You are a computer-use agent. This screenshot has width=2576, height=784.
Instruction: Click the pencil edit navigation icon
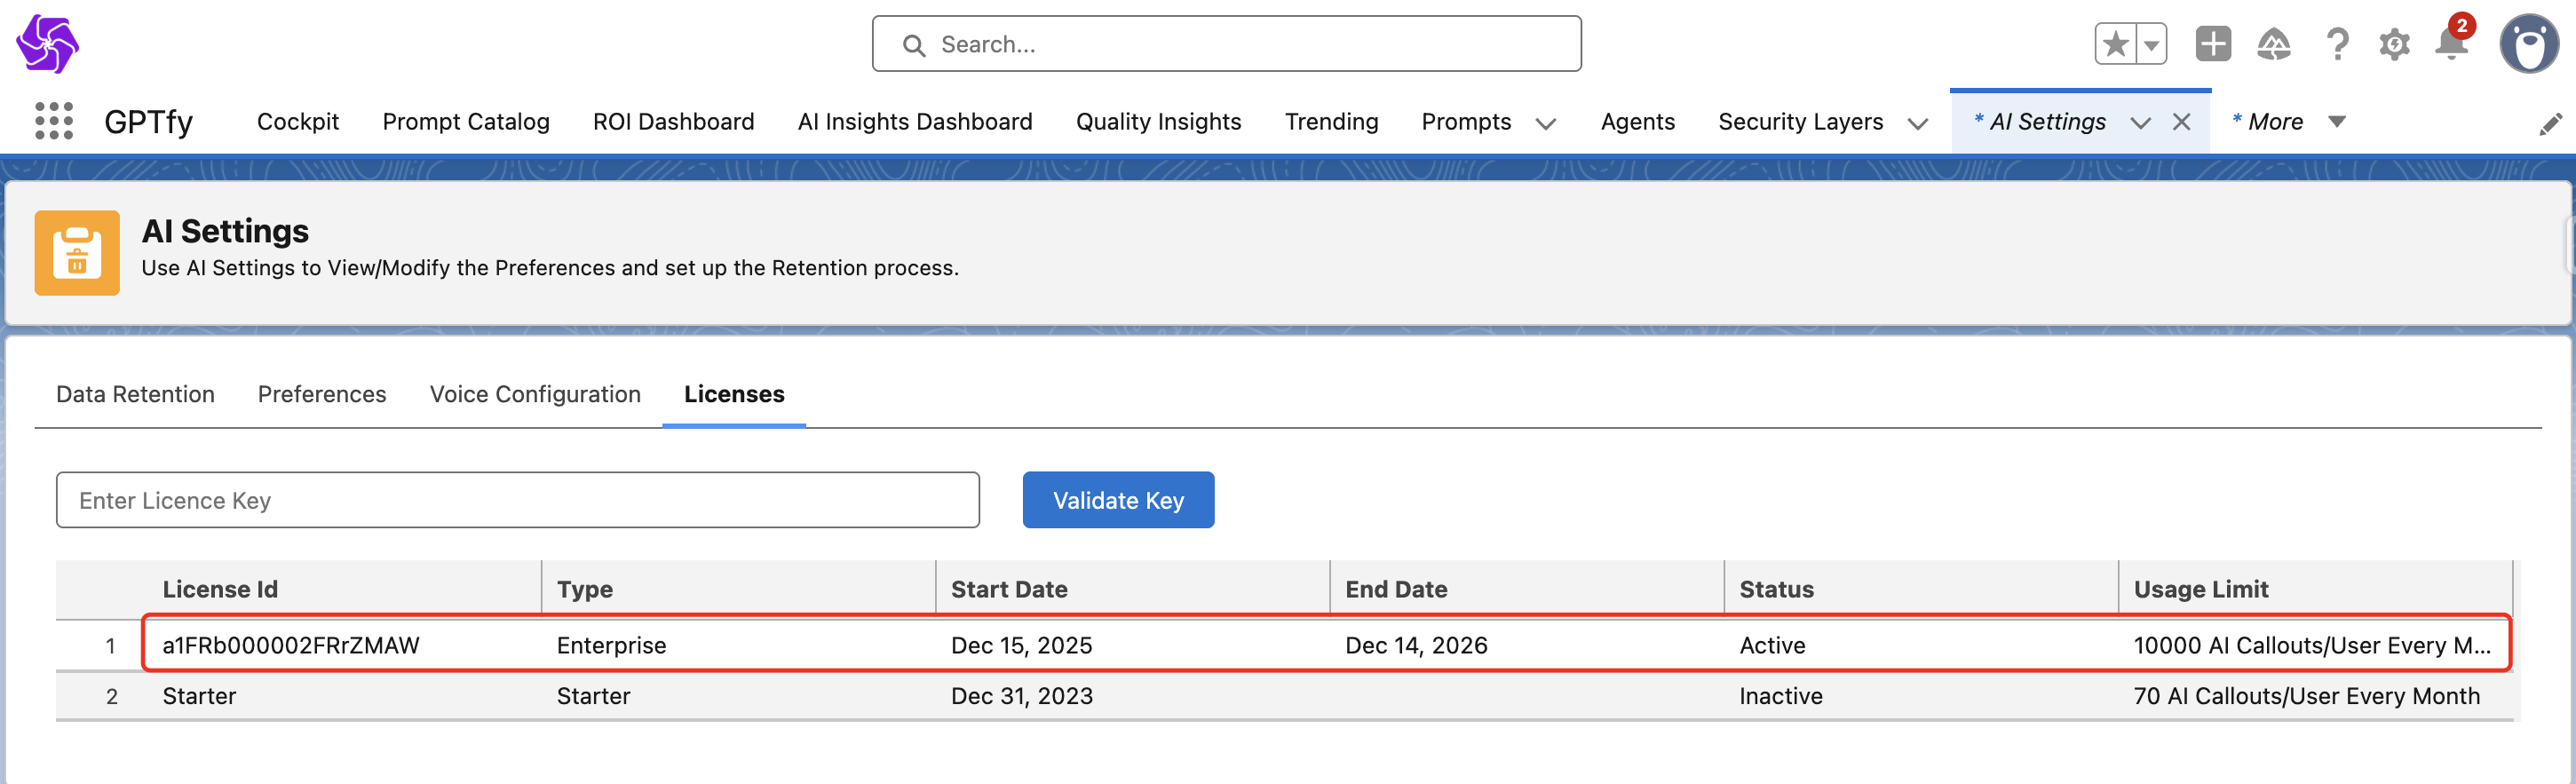[x=2550, y=123]
